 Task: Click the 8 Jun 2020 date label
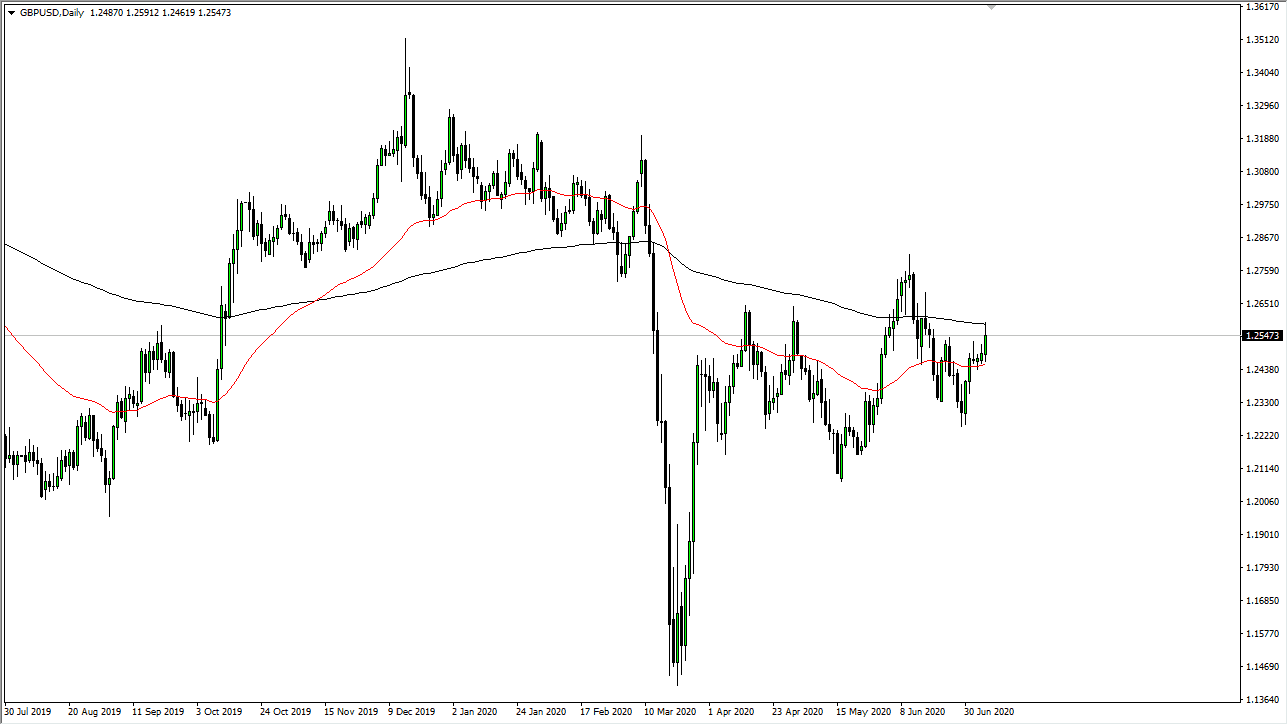coord(923,712)
